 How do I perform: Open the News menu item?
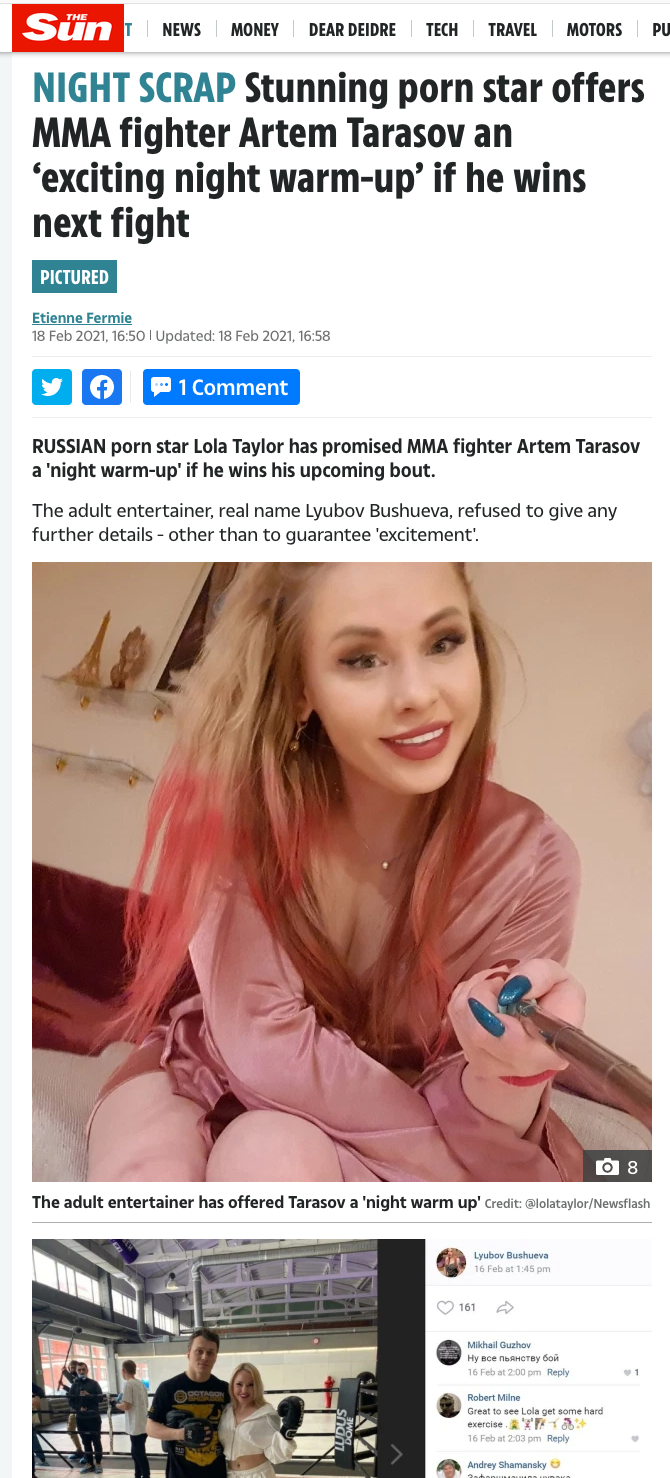[x=181, y=29]
